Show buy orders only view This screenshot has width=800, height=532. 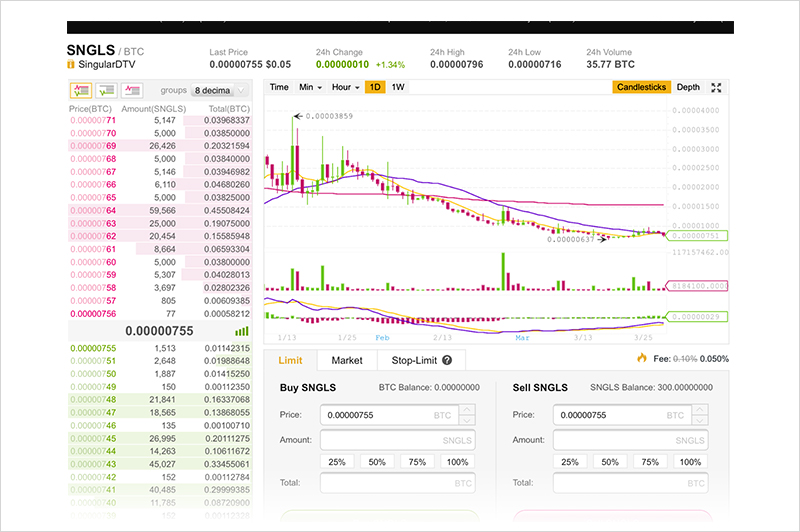(x=107, y=91)
